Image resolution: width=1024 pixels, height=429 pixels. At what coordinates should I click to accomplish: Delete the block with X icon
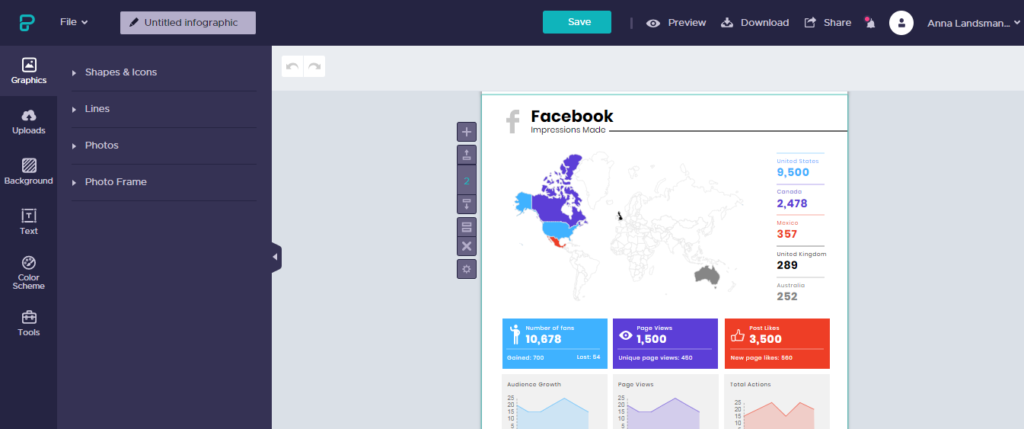tap(466, 246)
